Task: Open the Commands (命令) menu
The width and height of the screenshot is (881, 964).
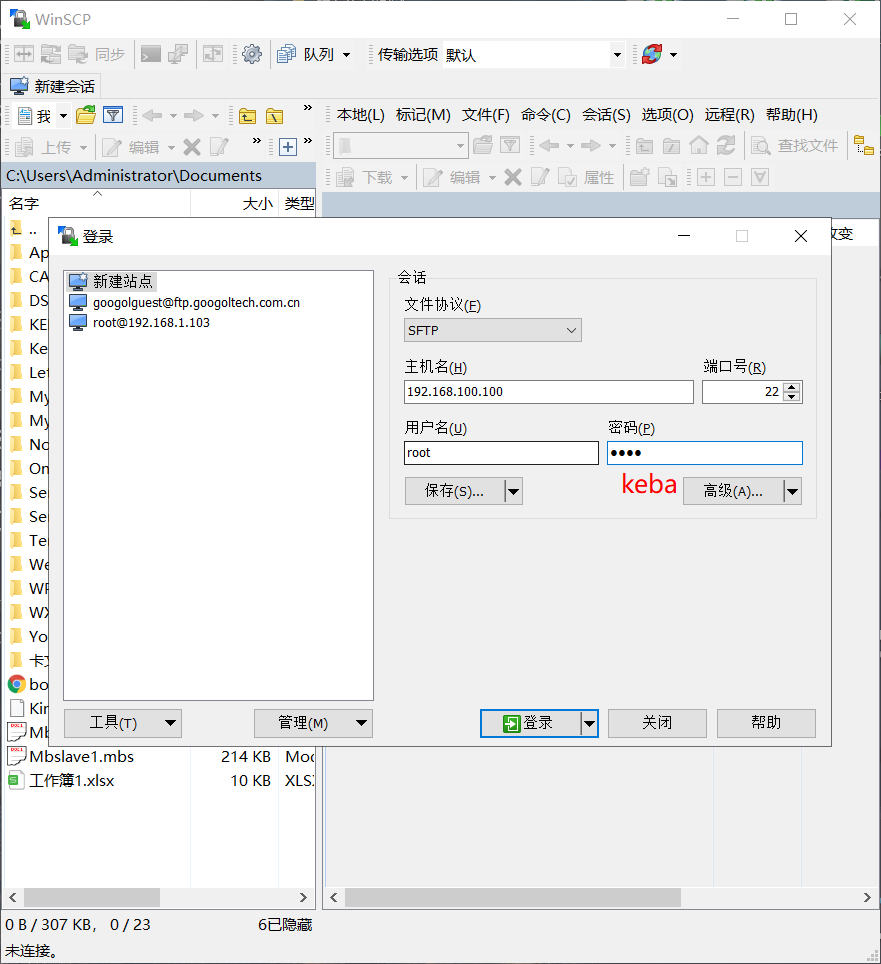Action: tap(545, 115)
